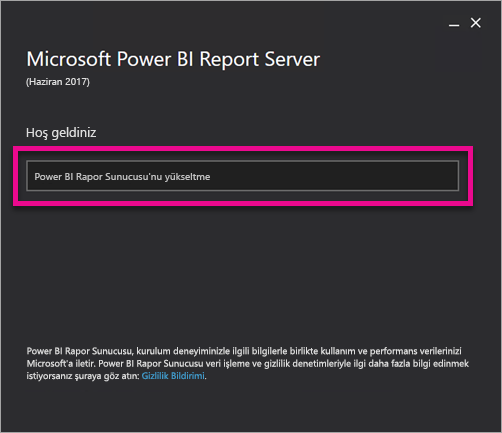Viewport: 502px width, 433px height.
Task: Open the Gizlilik Bildirimi link
Action: click(x=173, y=376)
